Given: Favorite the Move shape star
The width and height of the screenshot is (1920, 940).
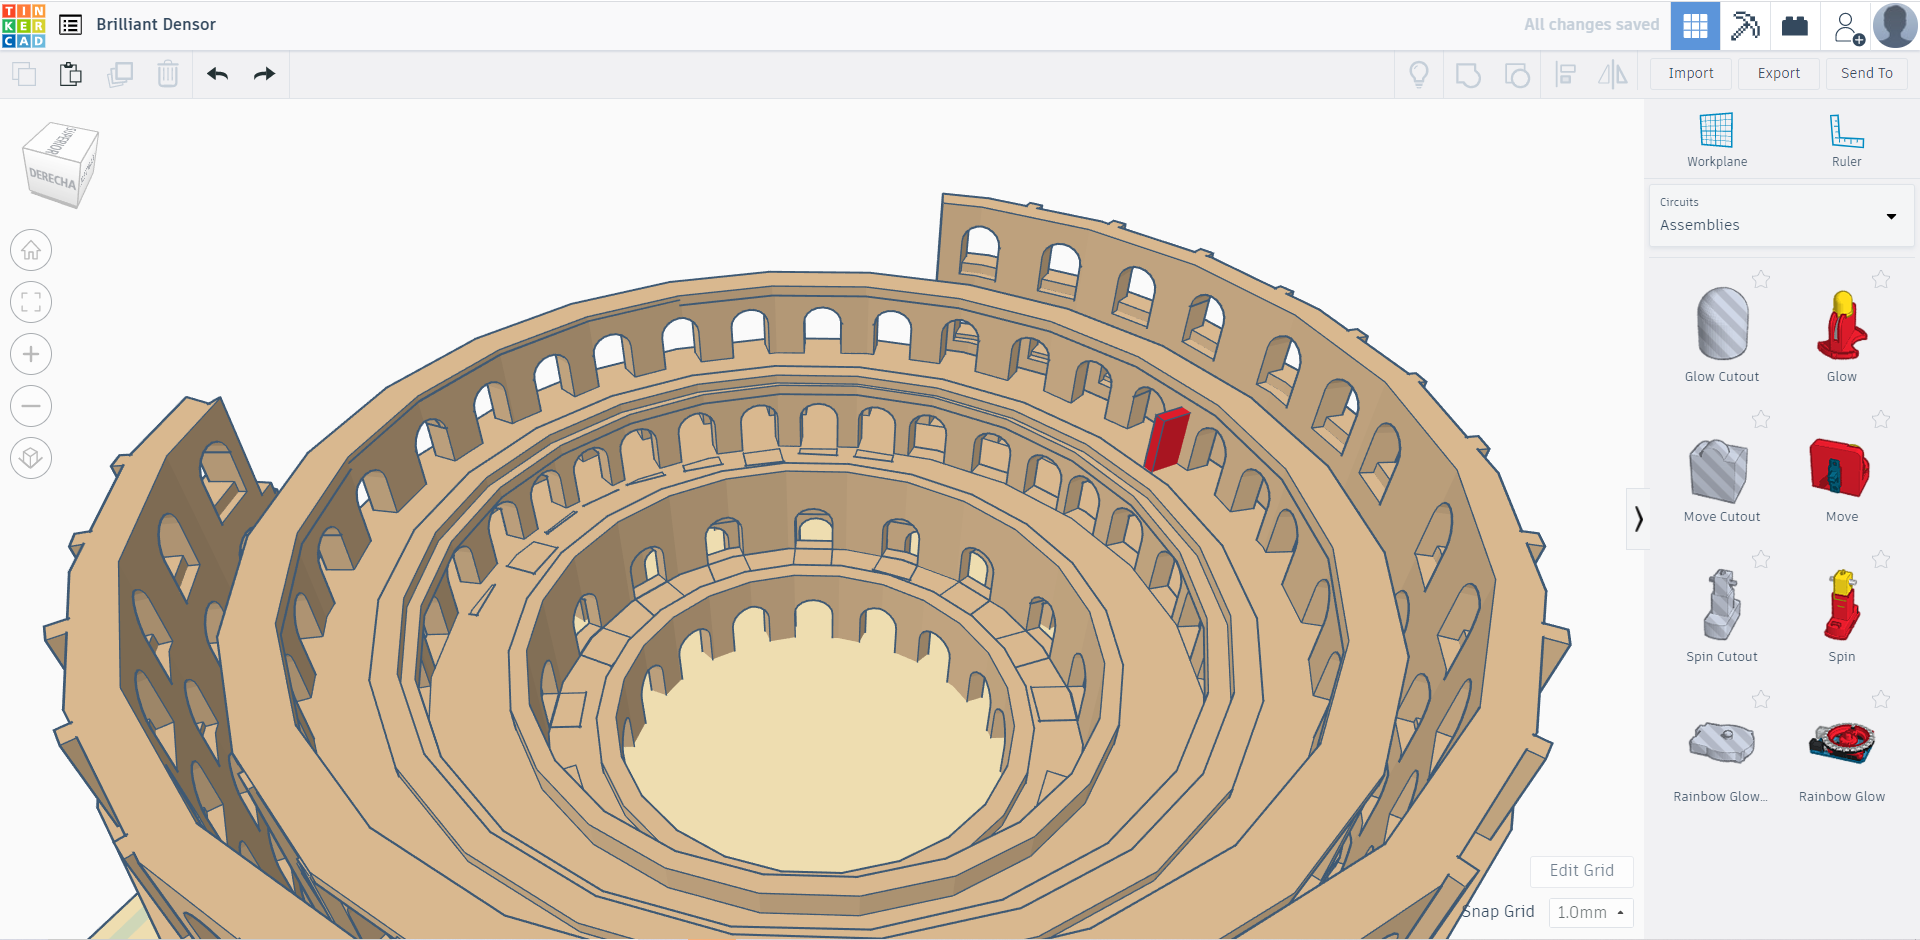Looking at the screenshot, I should point(1881,419).
